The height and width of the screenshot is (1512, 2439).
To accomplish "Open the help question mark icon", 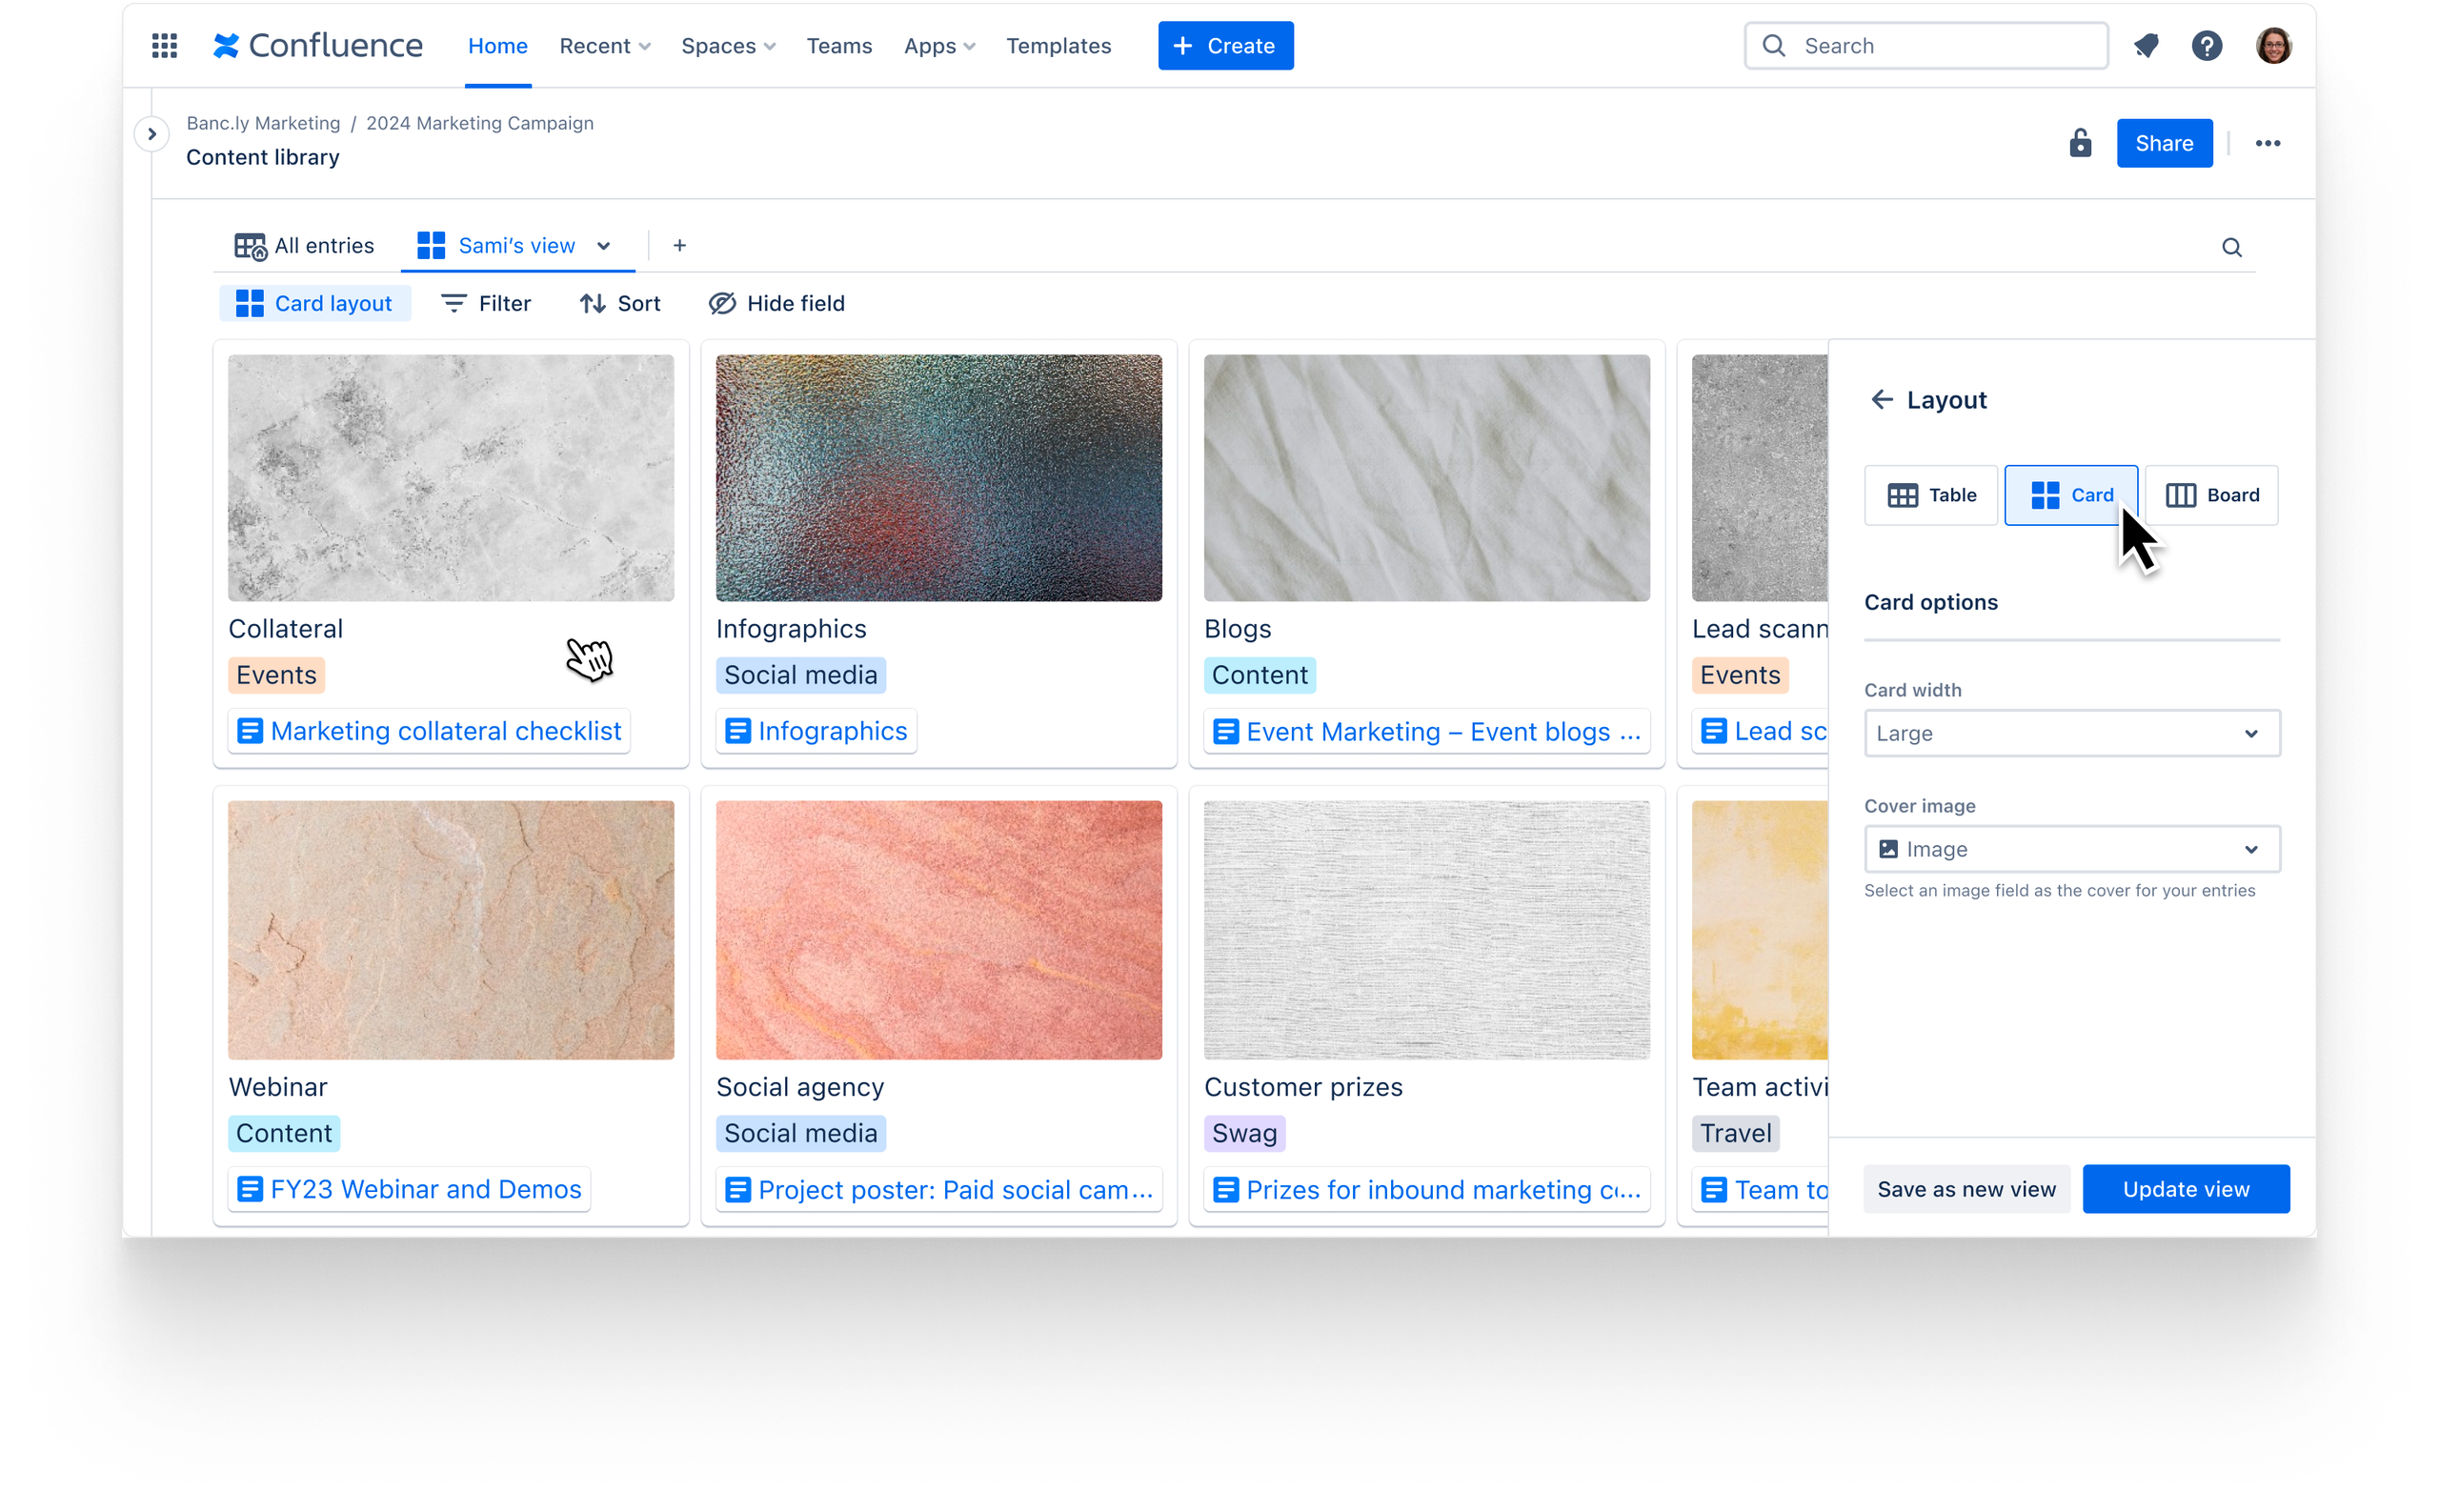I will [x=2206, y=46].
